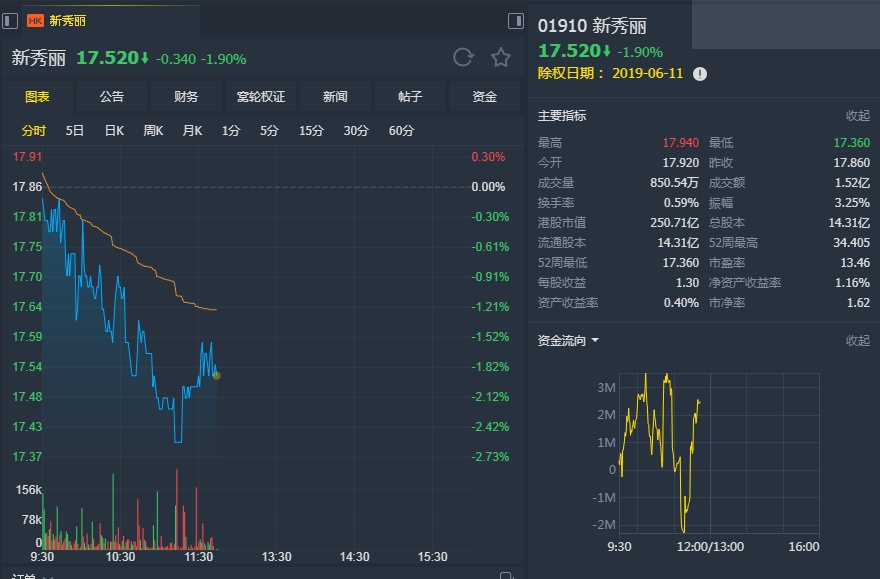Viewport: 880px width, 579px height.
Task: Click latest price marker dot on chart
Action: [x=216, y=376]
